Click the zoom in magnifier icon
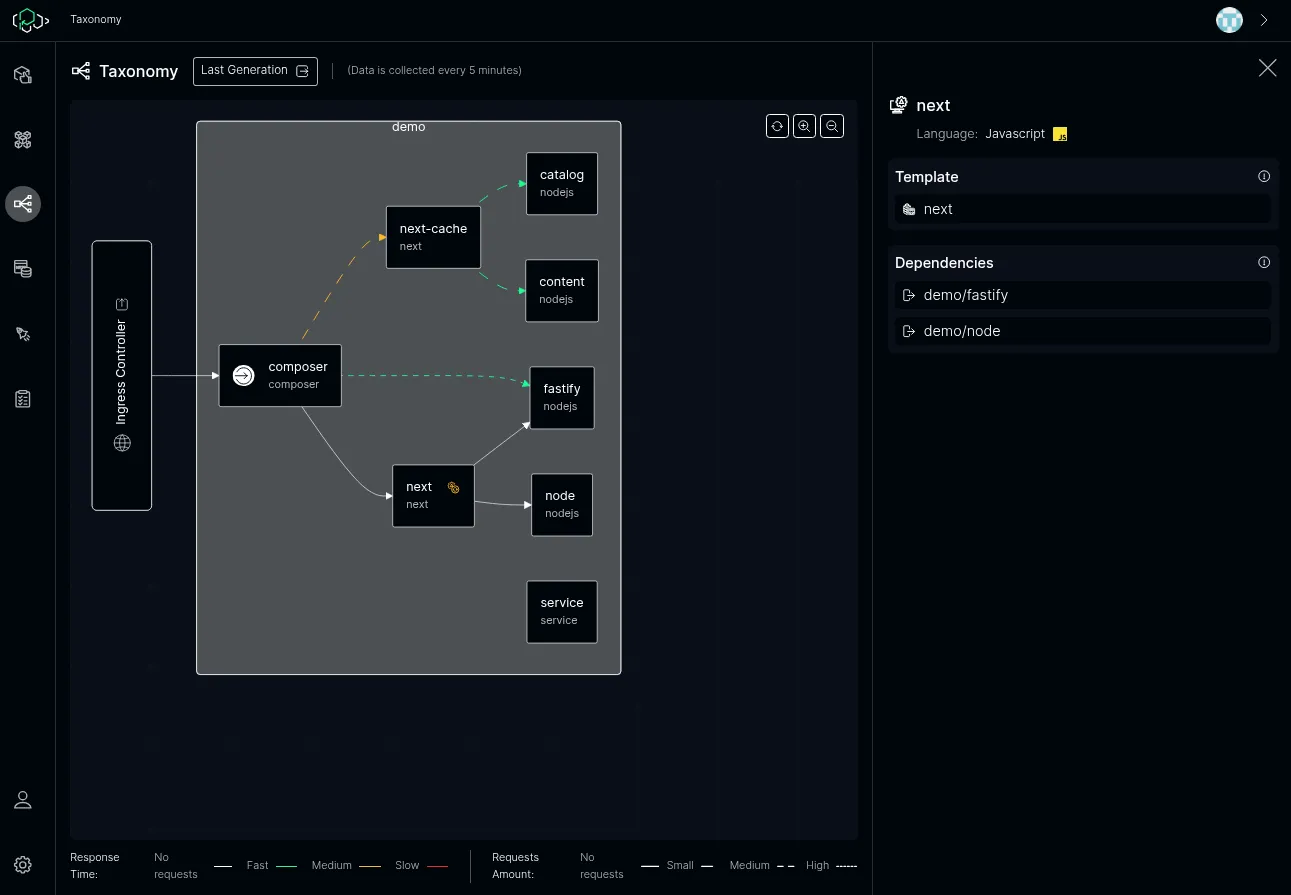The width and height of the screenshot is (1291, 895). (804, 126)
